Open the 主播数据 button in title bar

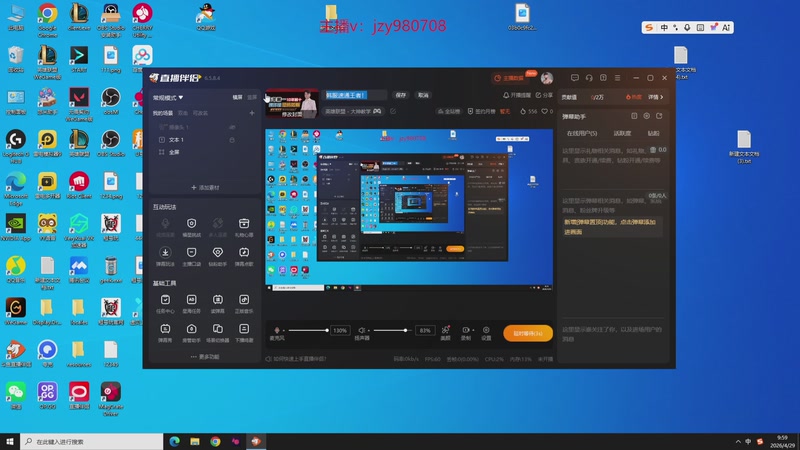point(511,78)
